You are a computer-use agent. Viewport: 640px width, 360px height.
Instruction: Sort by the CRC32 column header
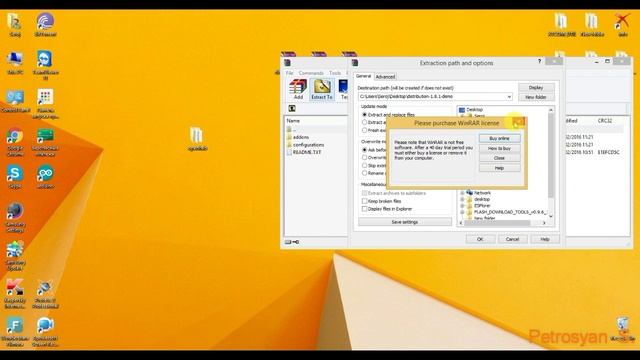coord(604,121)
